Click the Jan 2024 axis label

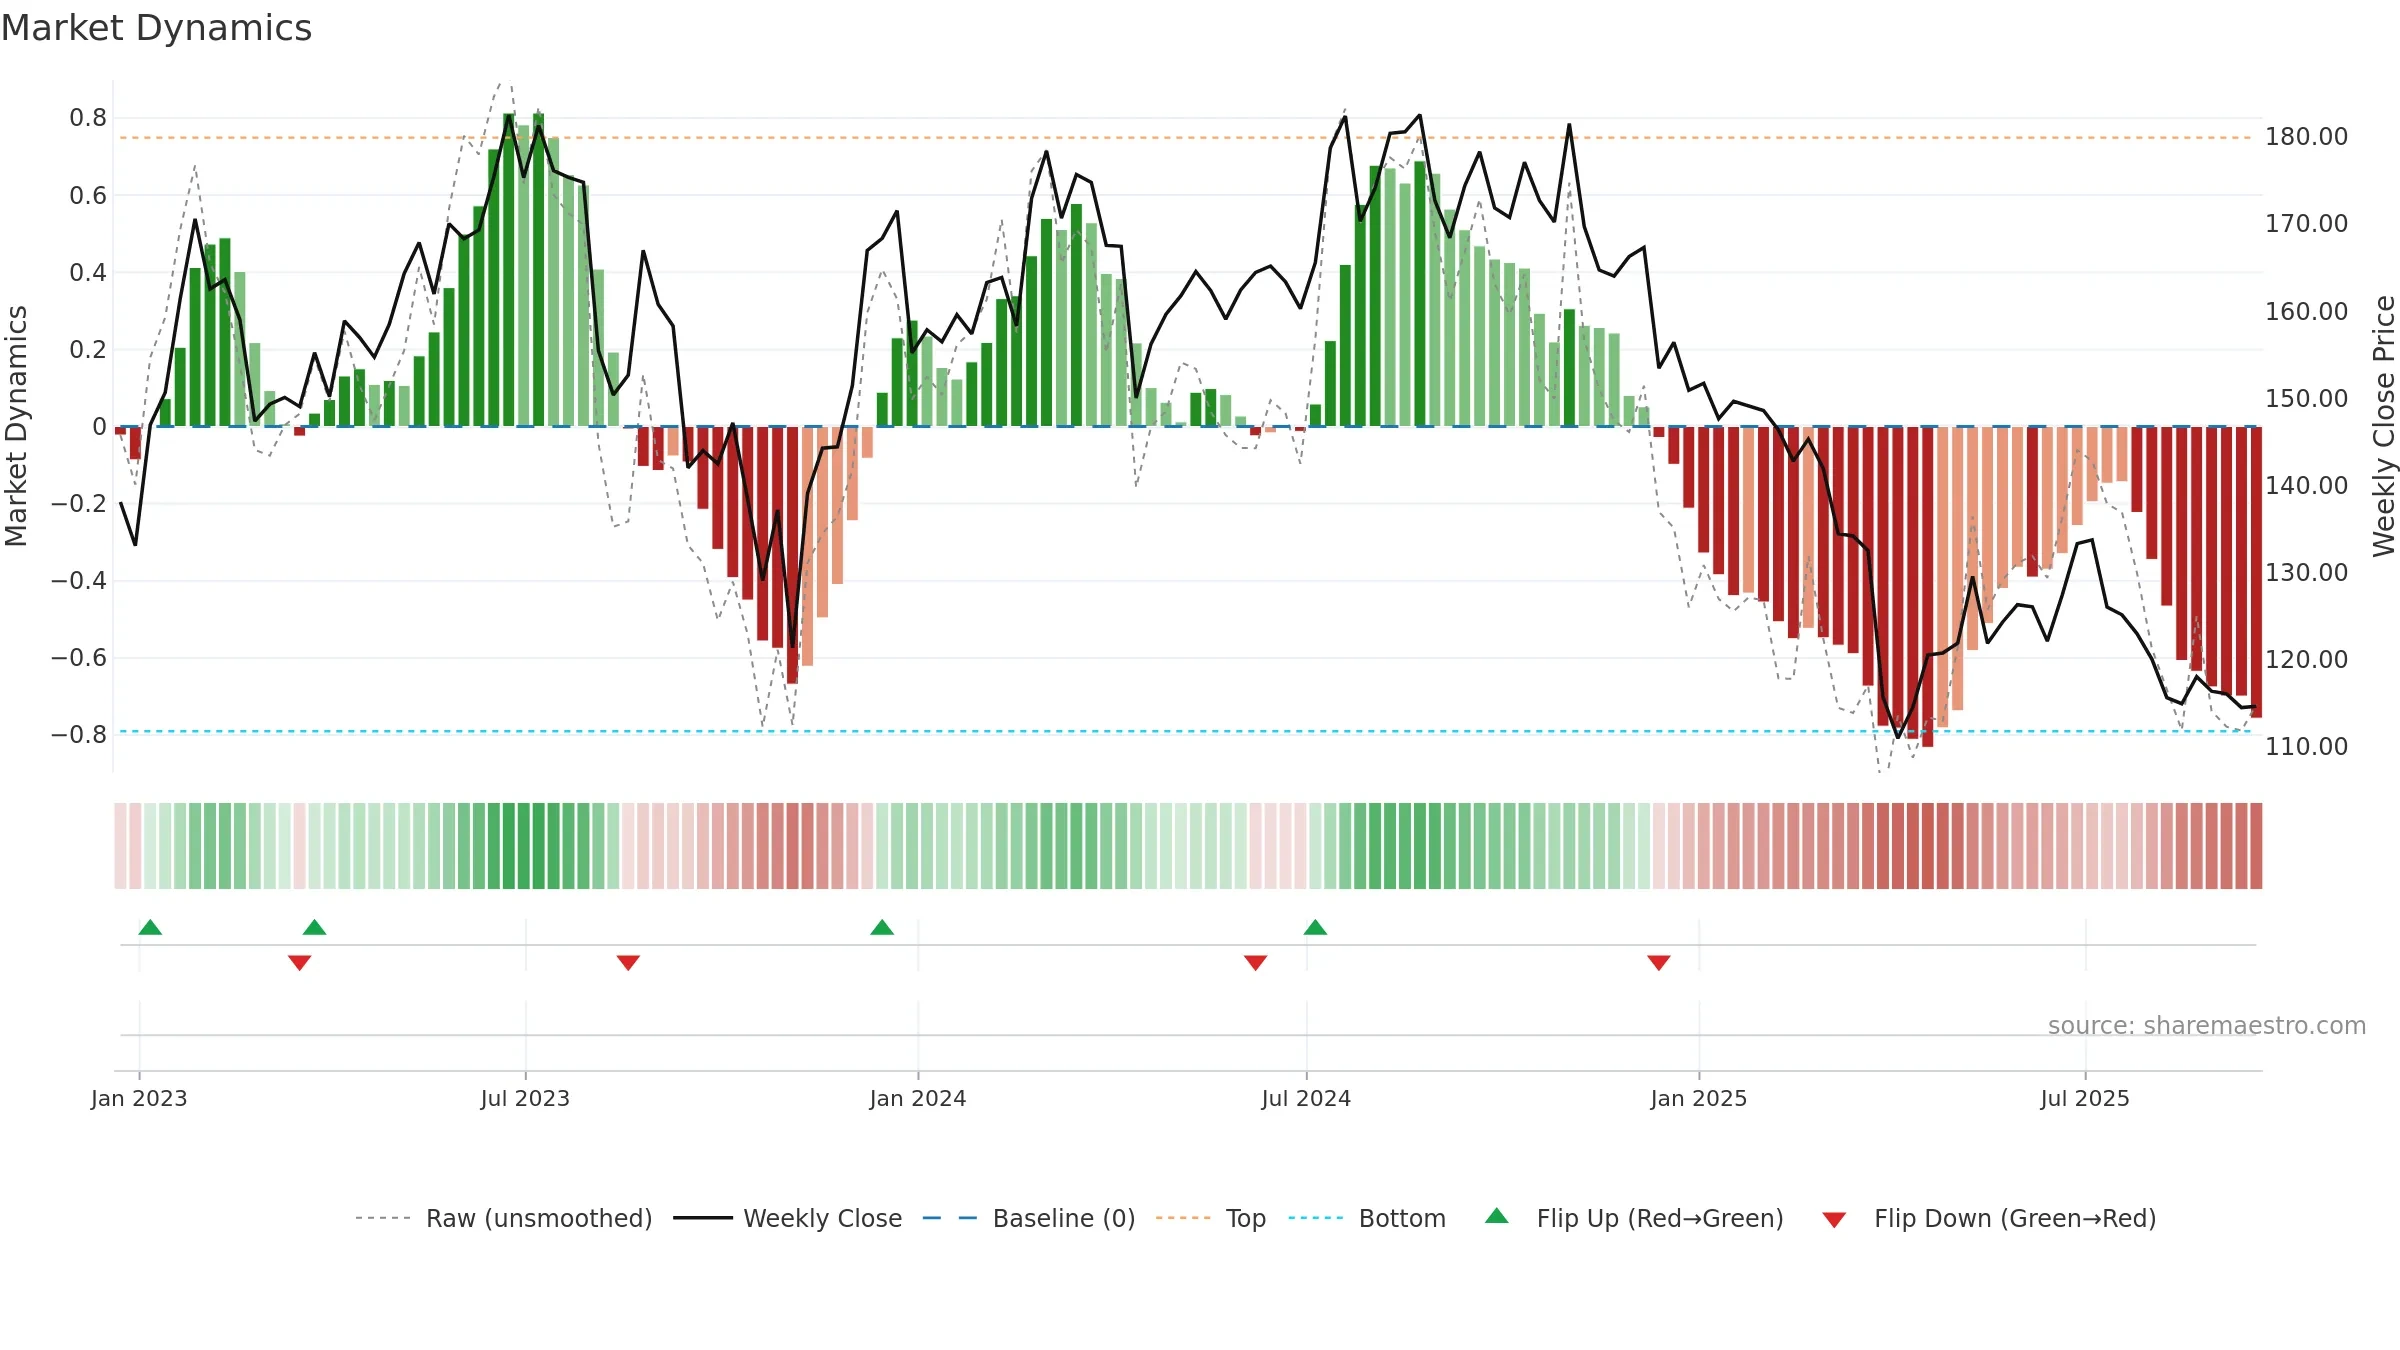click(x=918, y=1098)
